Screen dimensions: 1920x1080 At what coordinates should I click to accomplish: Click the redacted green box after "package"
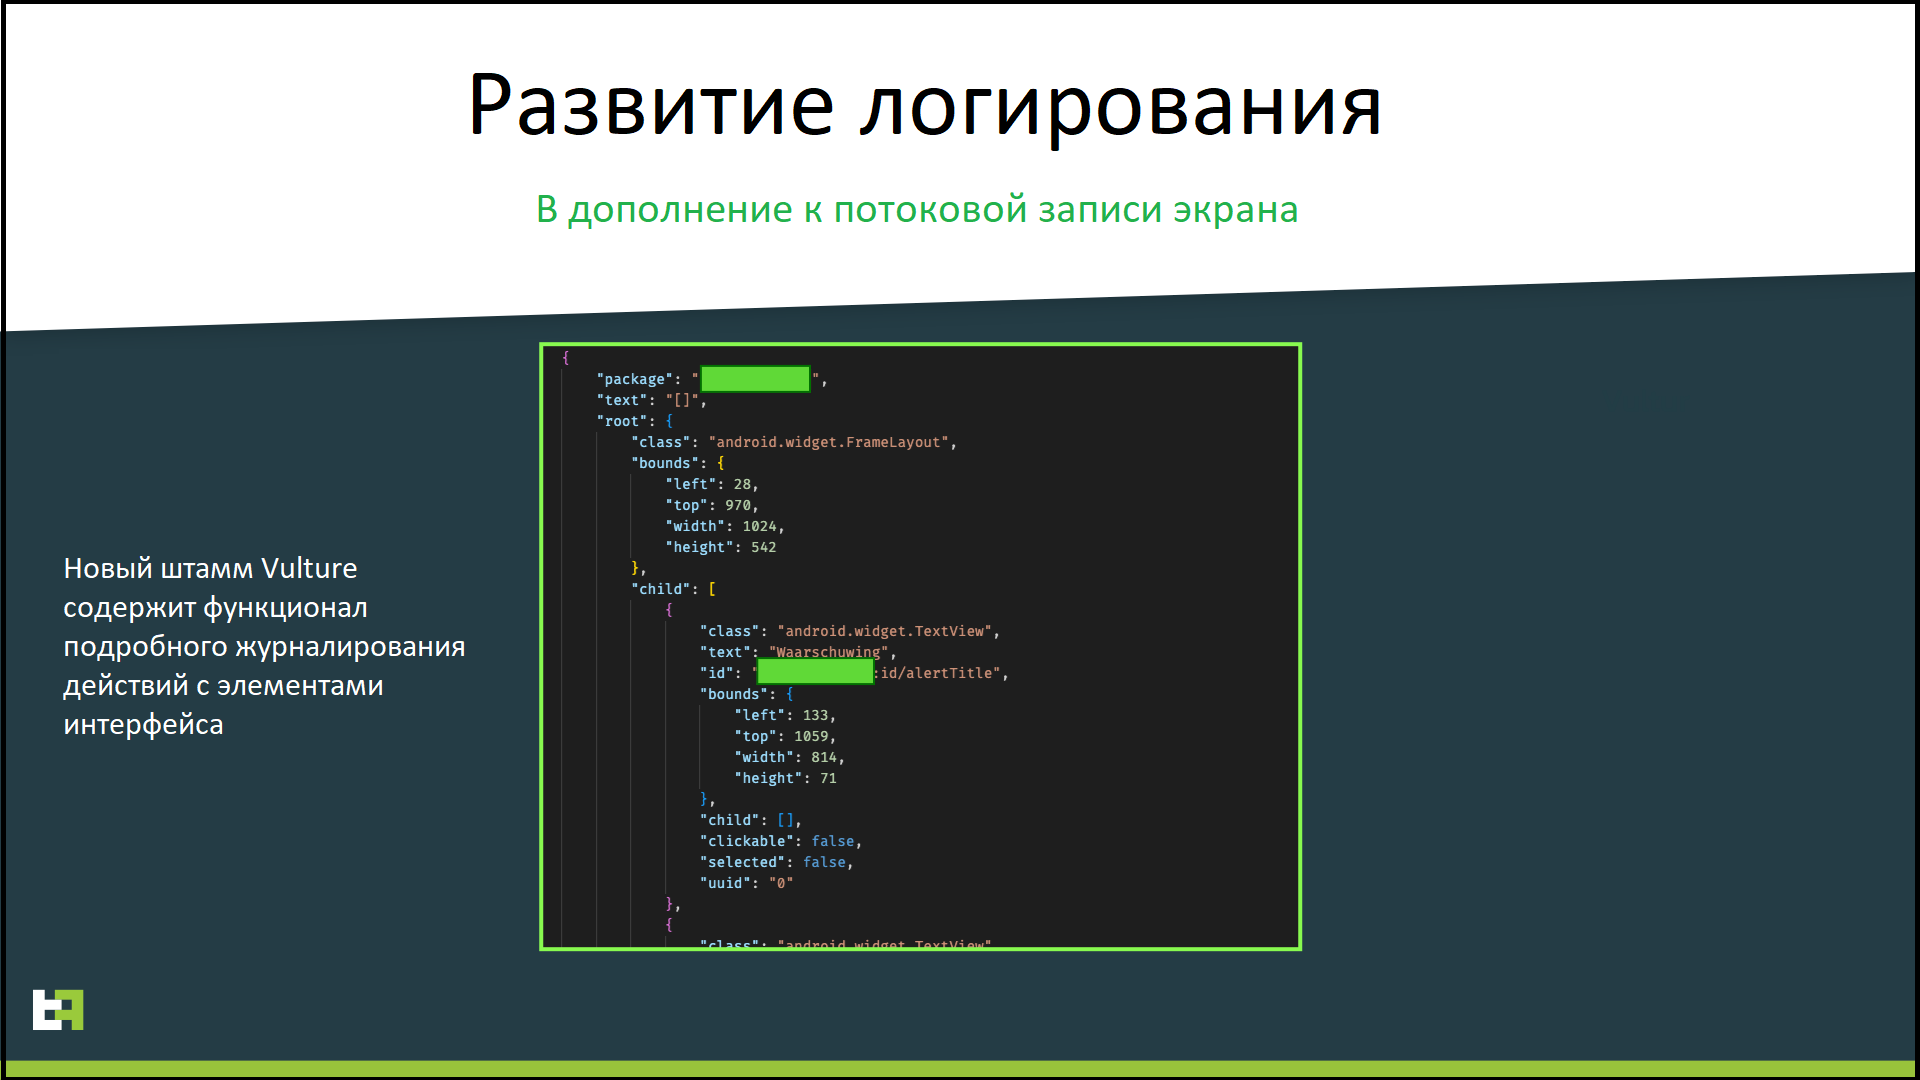(755, 379)
